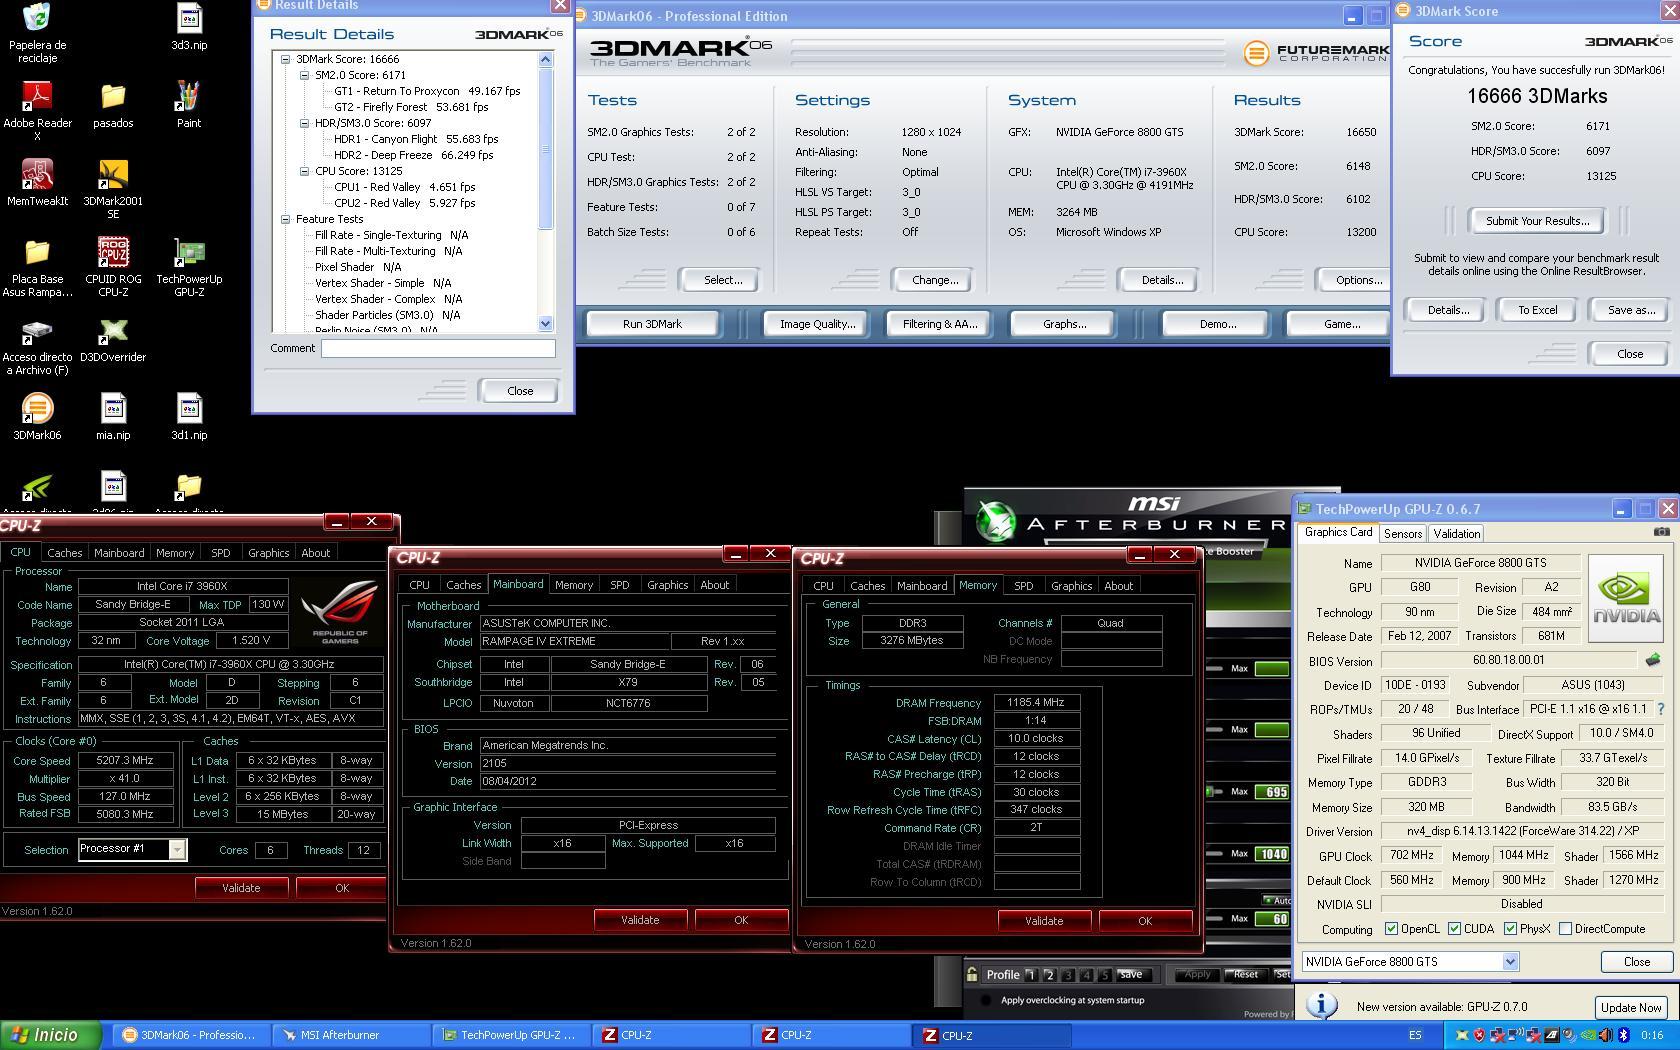This screenshot has height=1050, width=1680.
Task: Open the About tab in leftmost CPU-Z
Action: 316,553
